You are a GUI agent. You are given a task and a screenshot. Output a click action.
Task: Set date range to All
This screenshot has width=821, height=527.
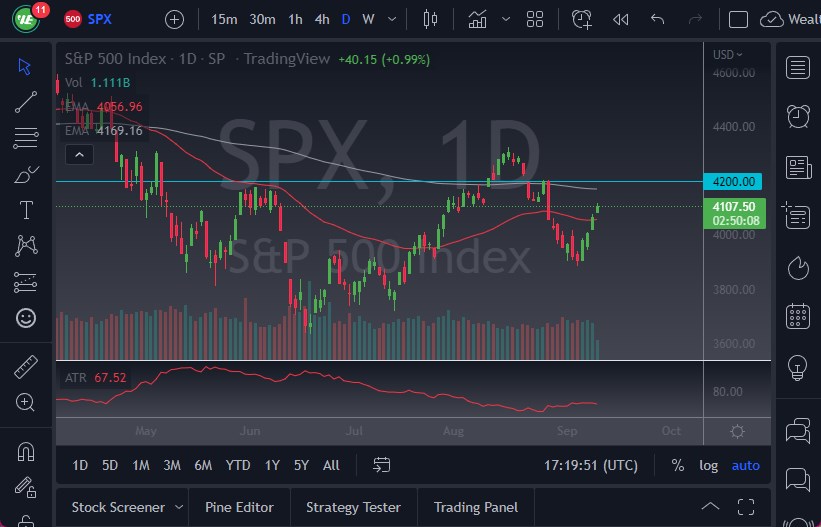point(331,465)
